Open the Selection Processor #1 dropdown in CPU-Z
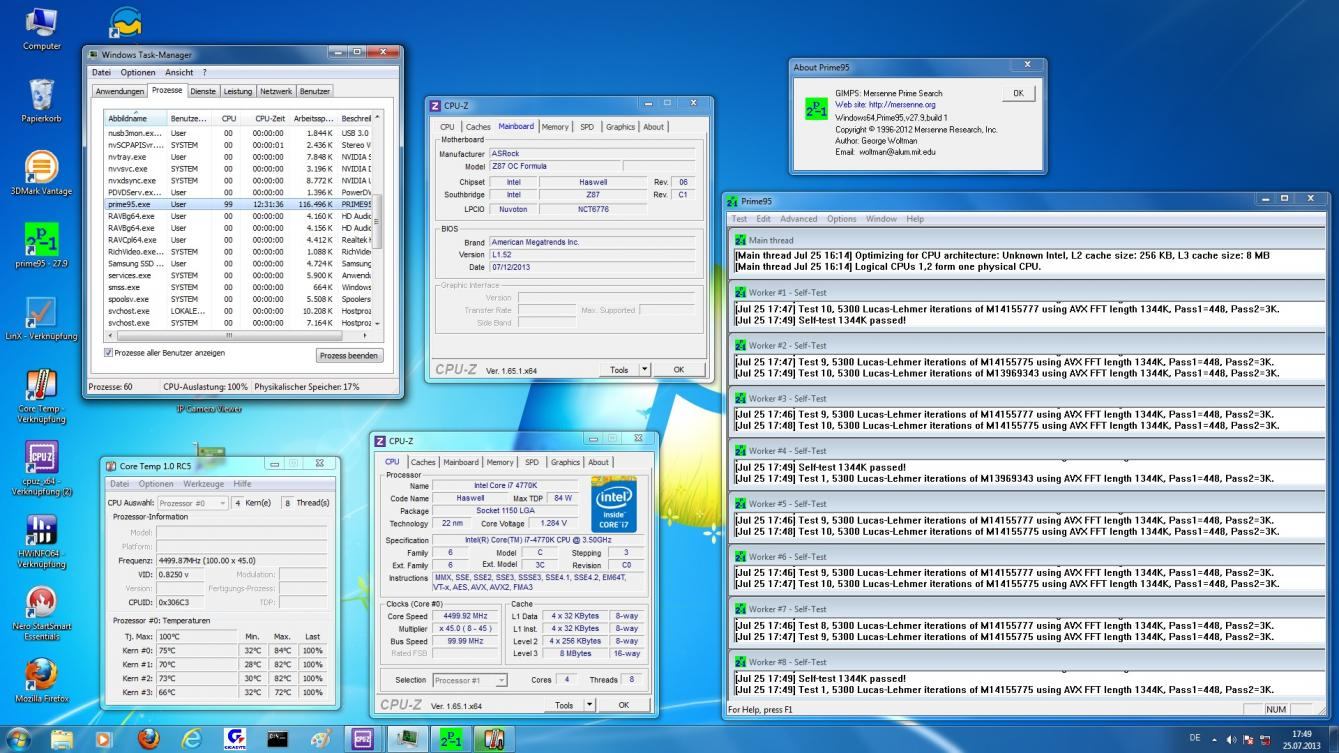The width and height of the screenshot is (1339, 753). pos(470,680)
